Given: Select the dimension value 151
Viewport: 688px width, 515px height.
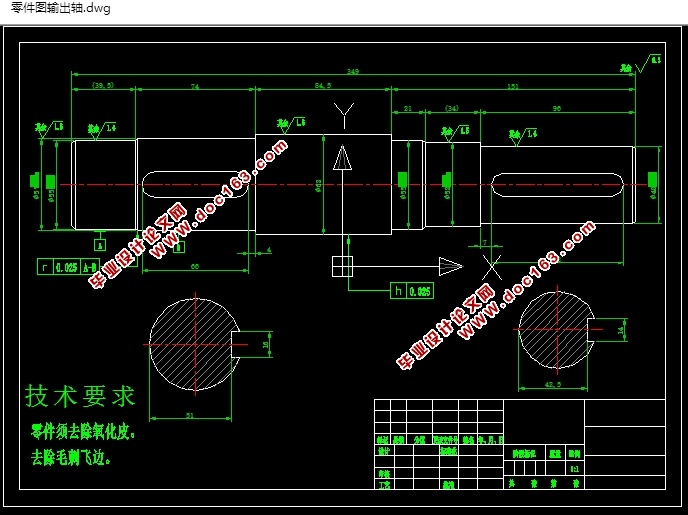Looking at the screenshot, I should pos(512,86).
